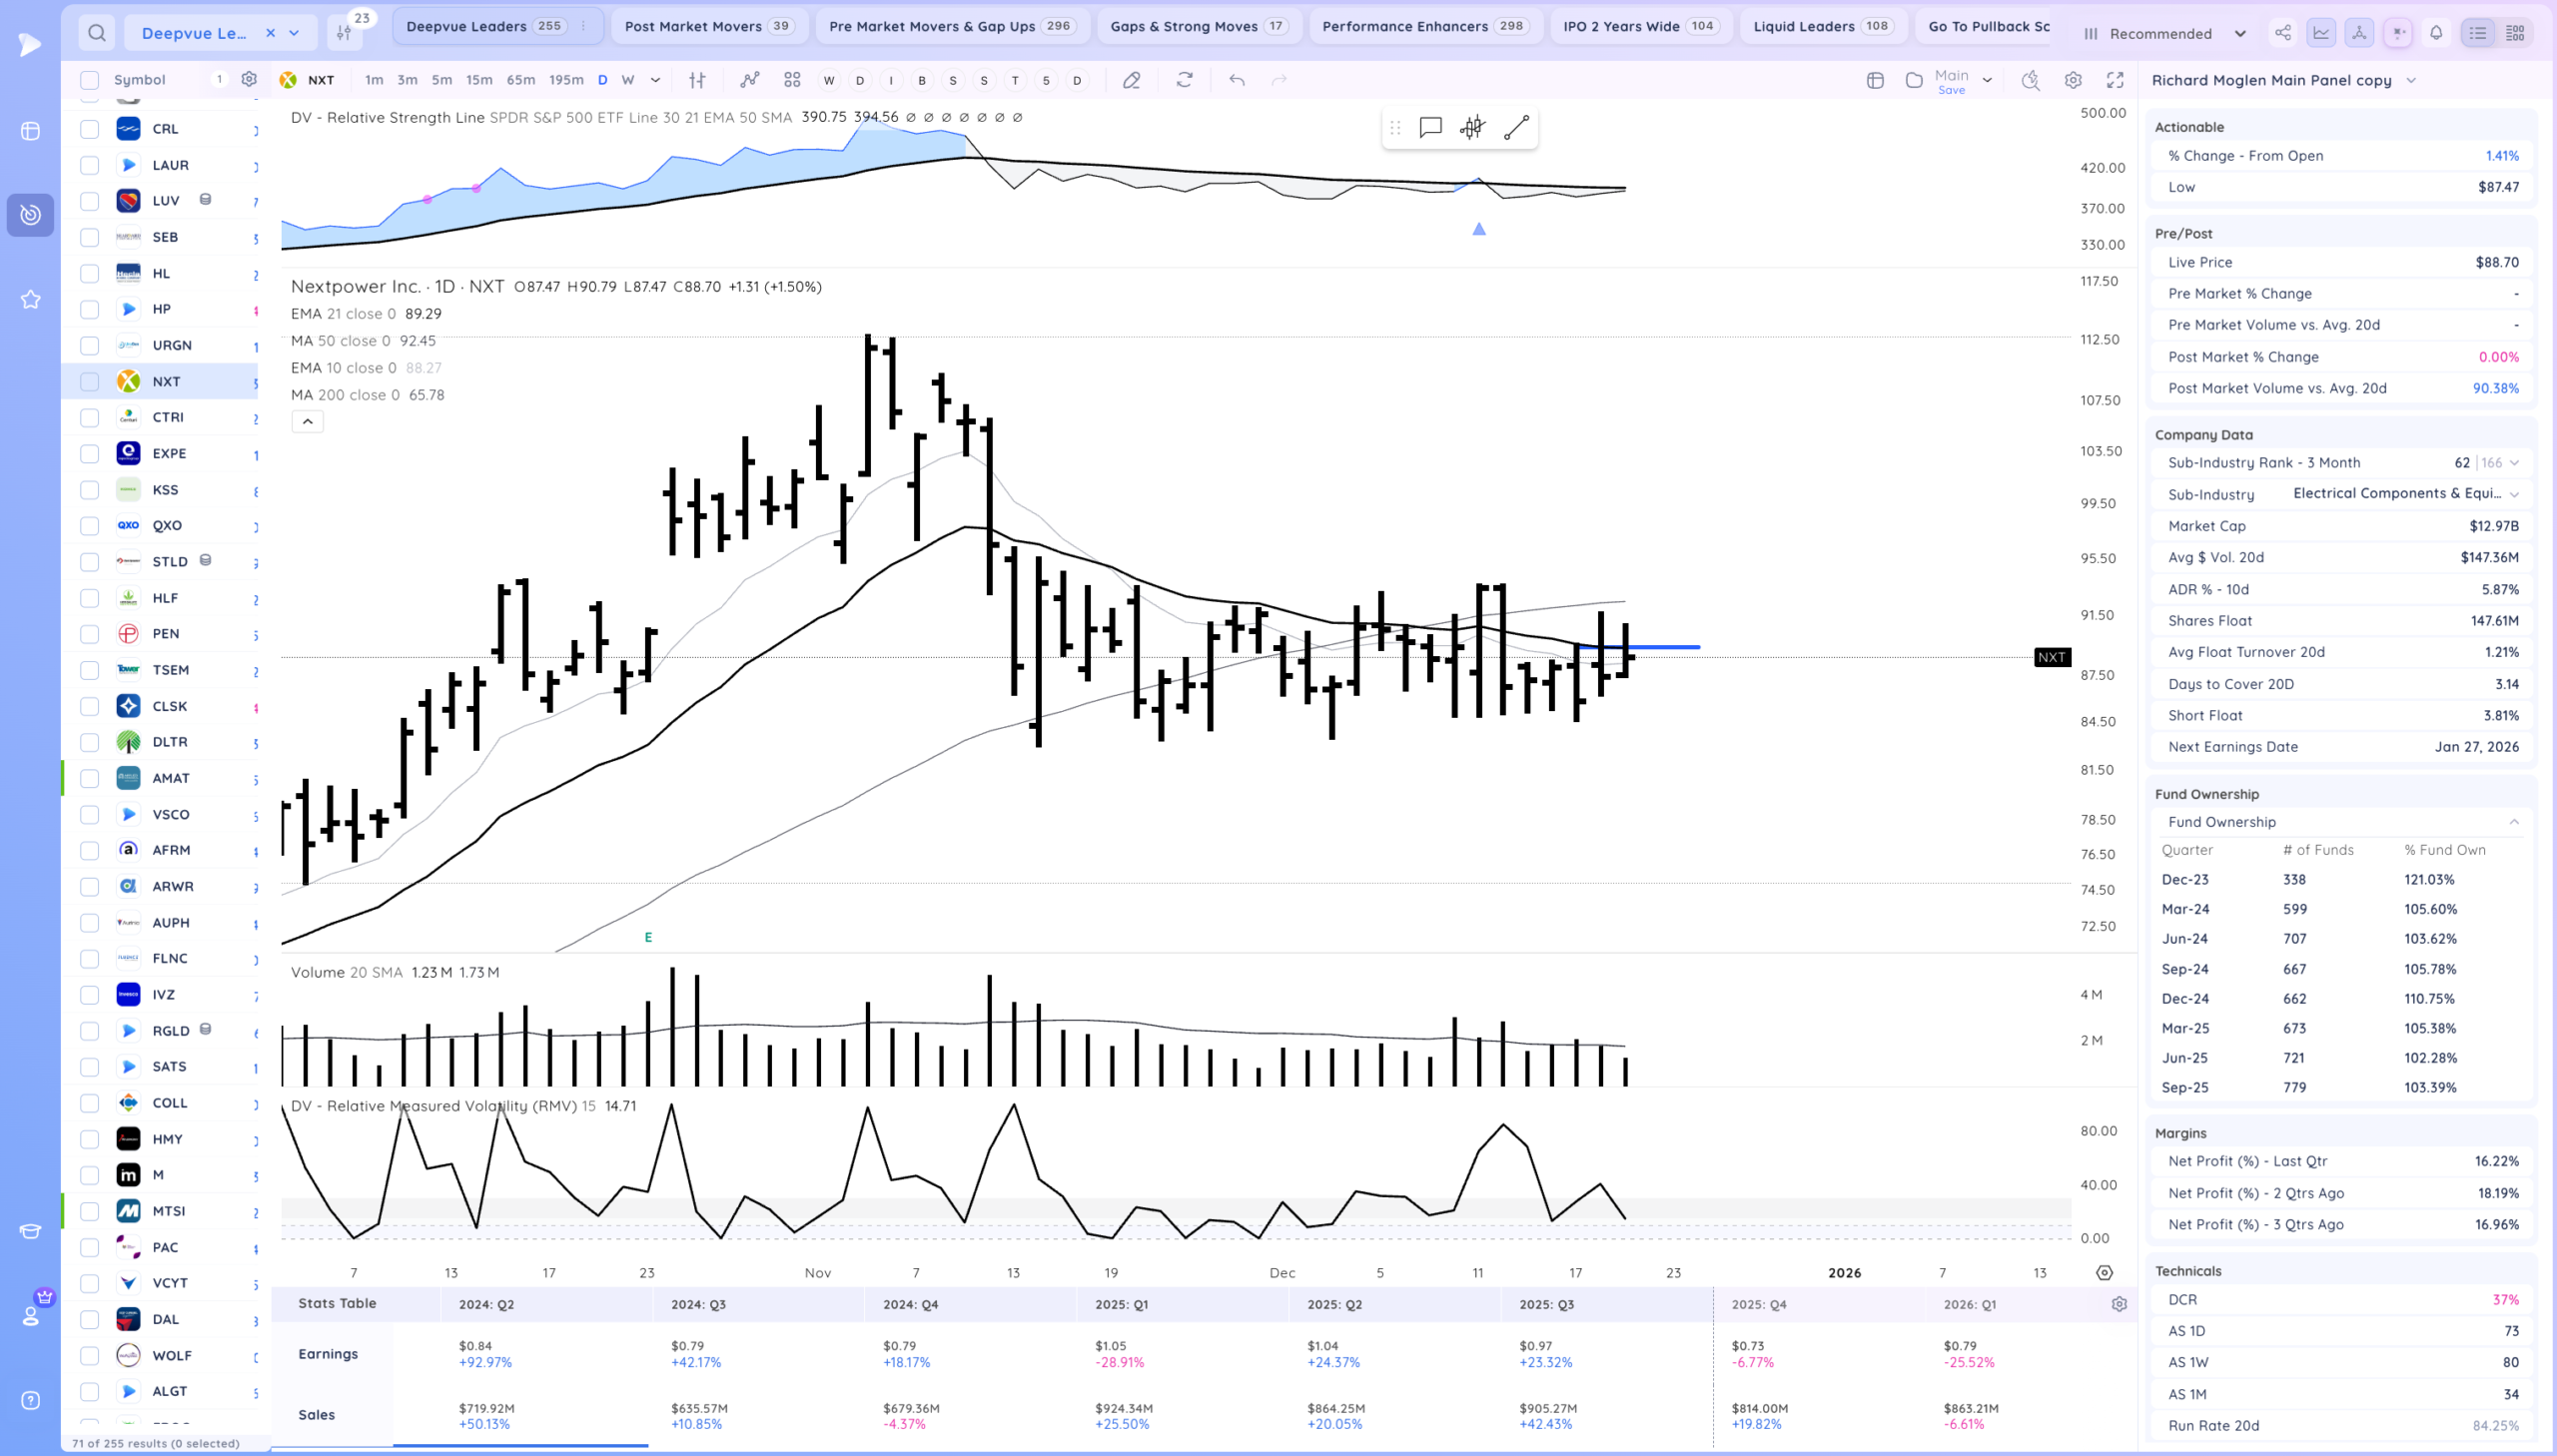
Task: Open the bar style chart type icon
Action: coord(697,80)
